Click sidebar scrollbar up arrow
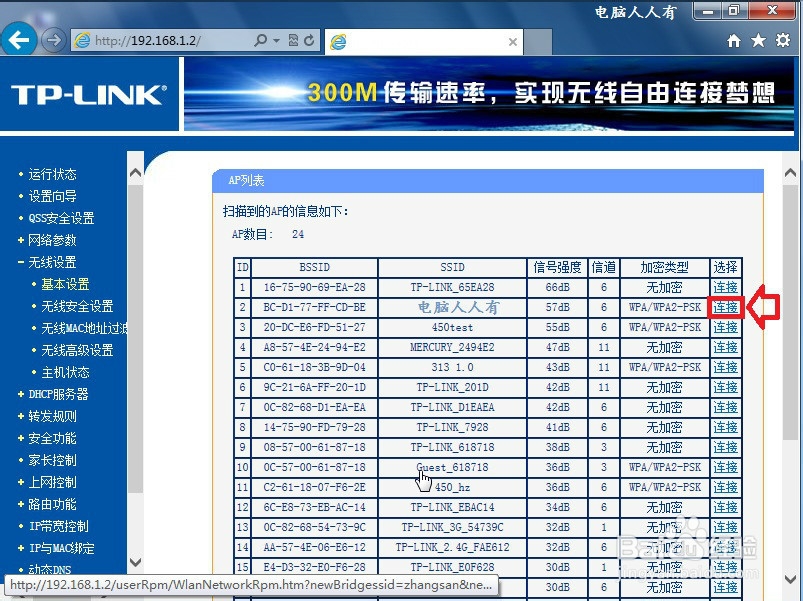 coord(135,173)
